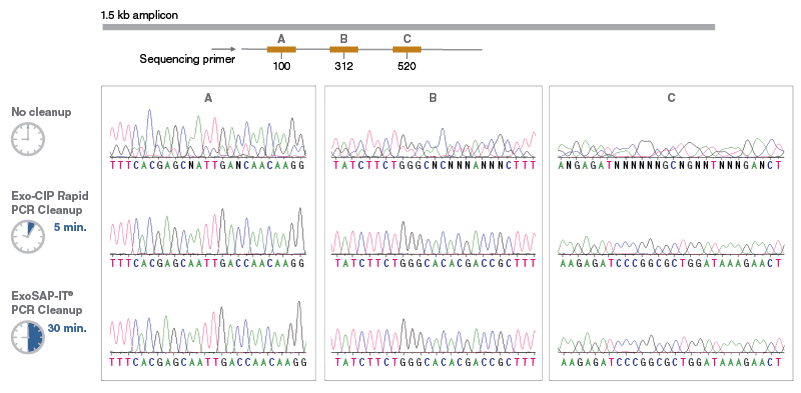
Task: Click the panel C column header
Action: tap(671, 99)
